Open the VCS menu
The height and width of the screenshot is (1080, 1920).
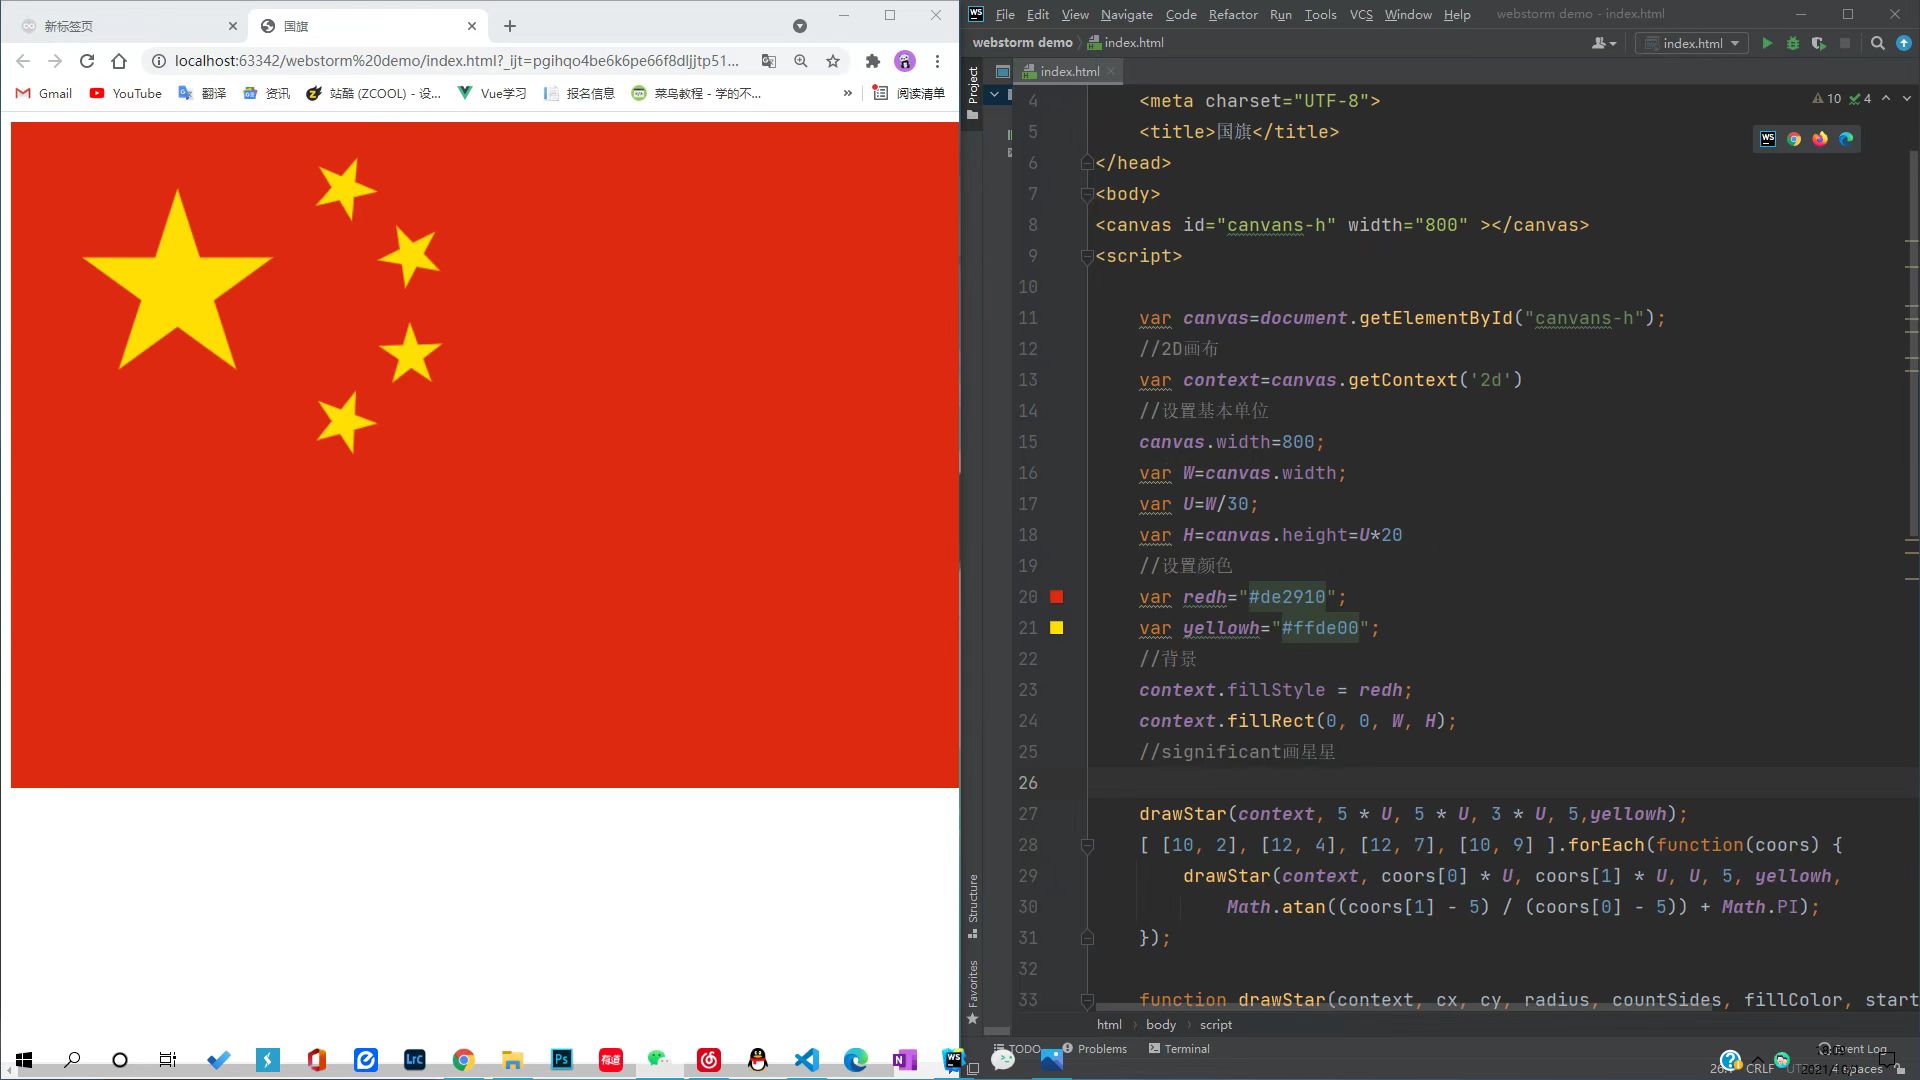(x=1361, y=15)
